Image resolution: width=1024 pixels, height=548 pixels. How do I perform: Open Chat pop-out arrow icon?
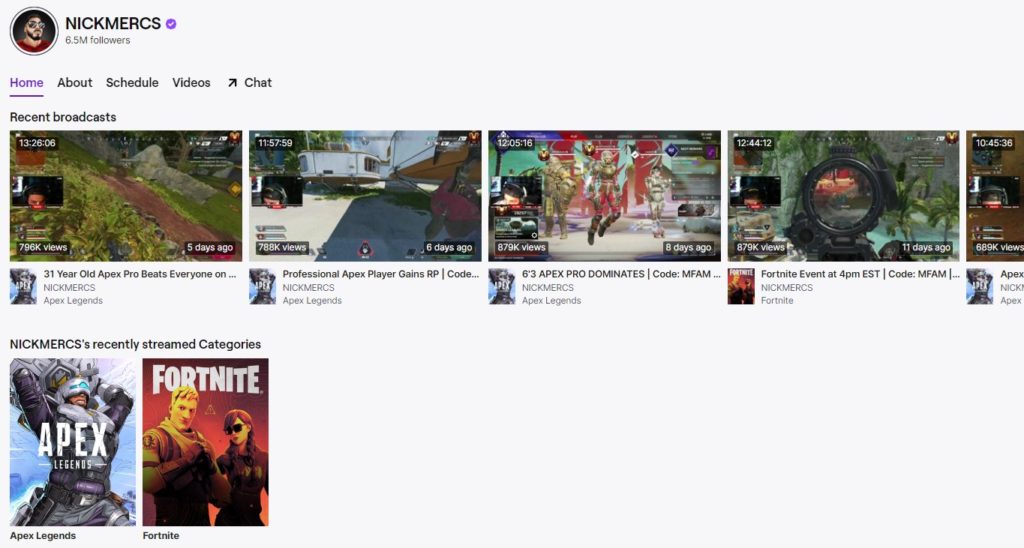click(232, 83)
